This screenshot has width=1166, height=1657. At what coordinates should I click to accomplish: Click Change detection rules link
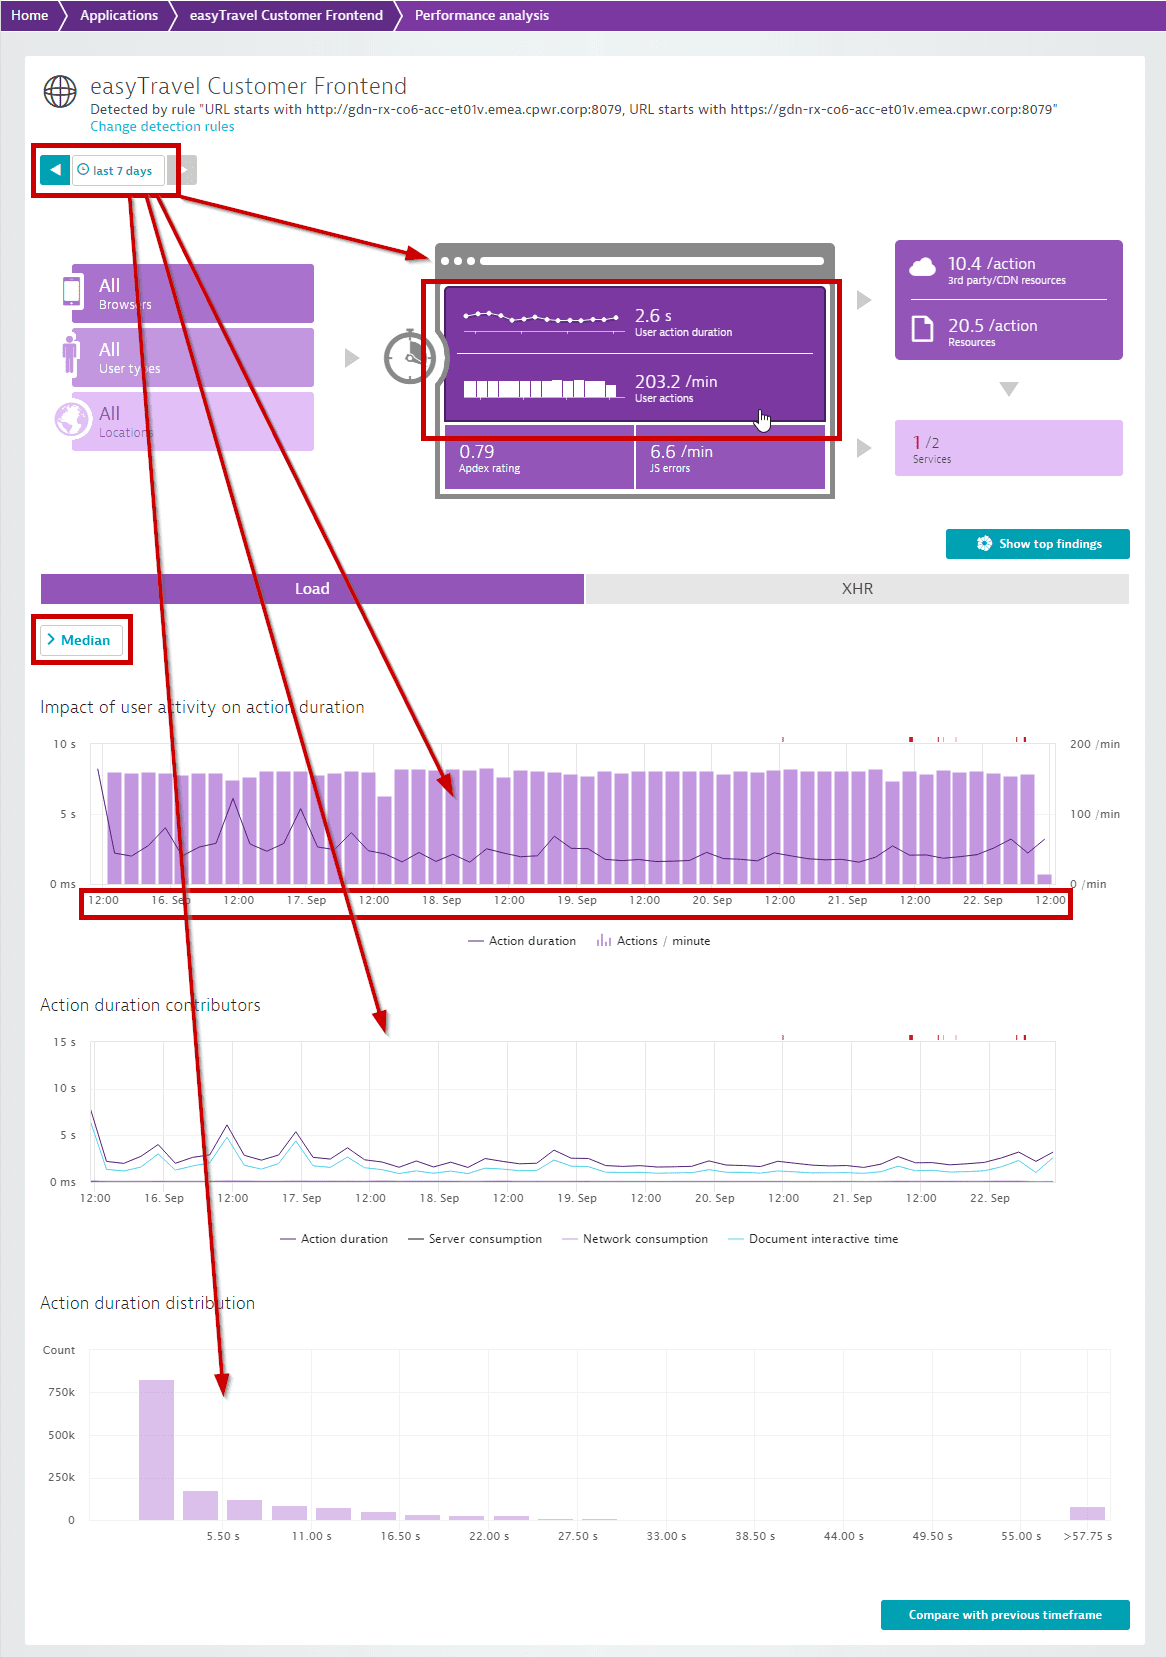(162, 126)
